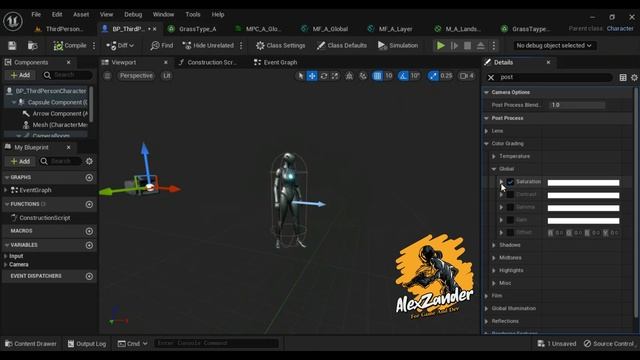Toggle grid snapping

[378, 76]
